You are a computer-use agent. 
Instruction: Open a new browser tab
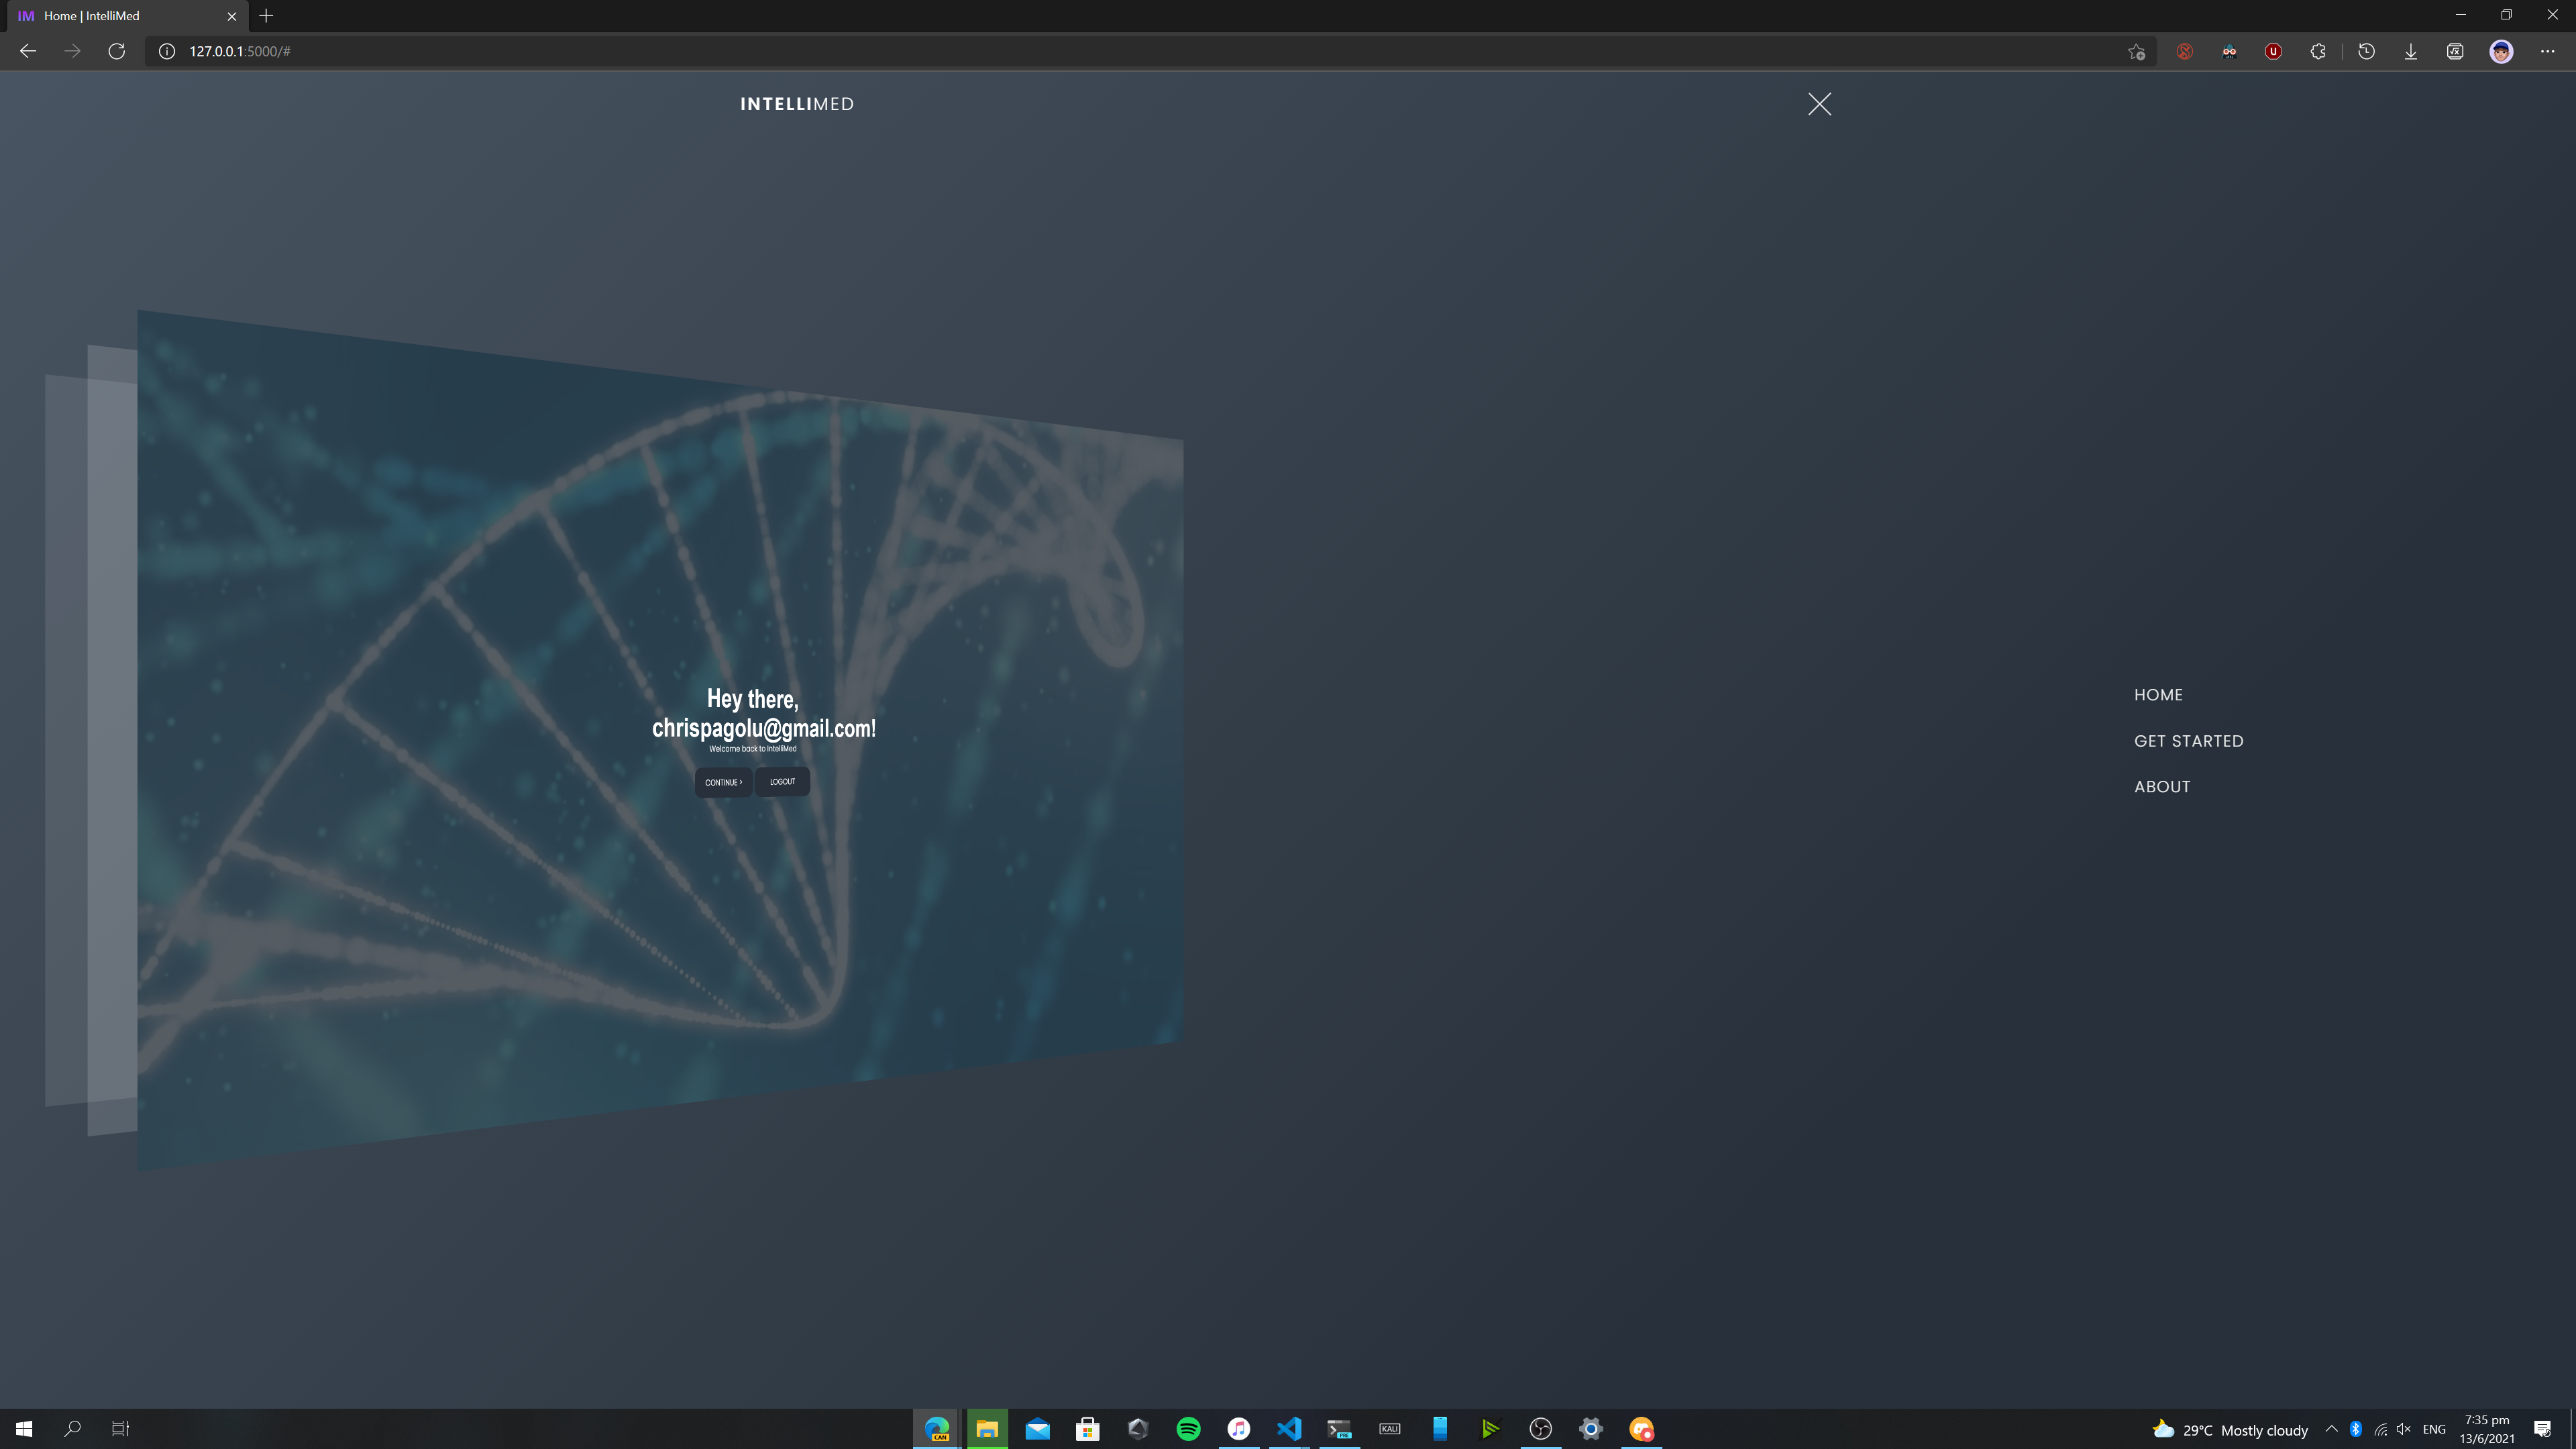266,16
